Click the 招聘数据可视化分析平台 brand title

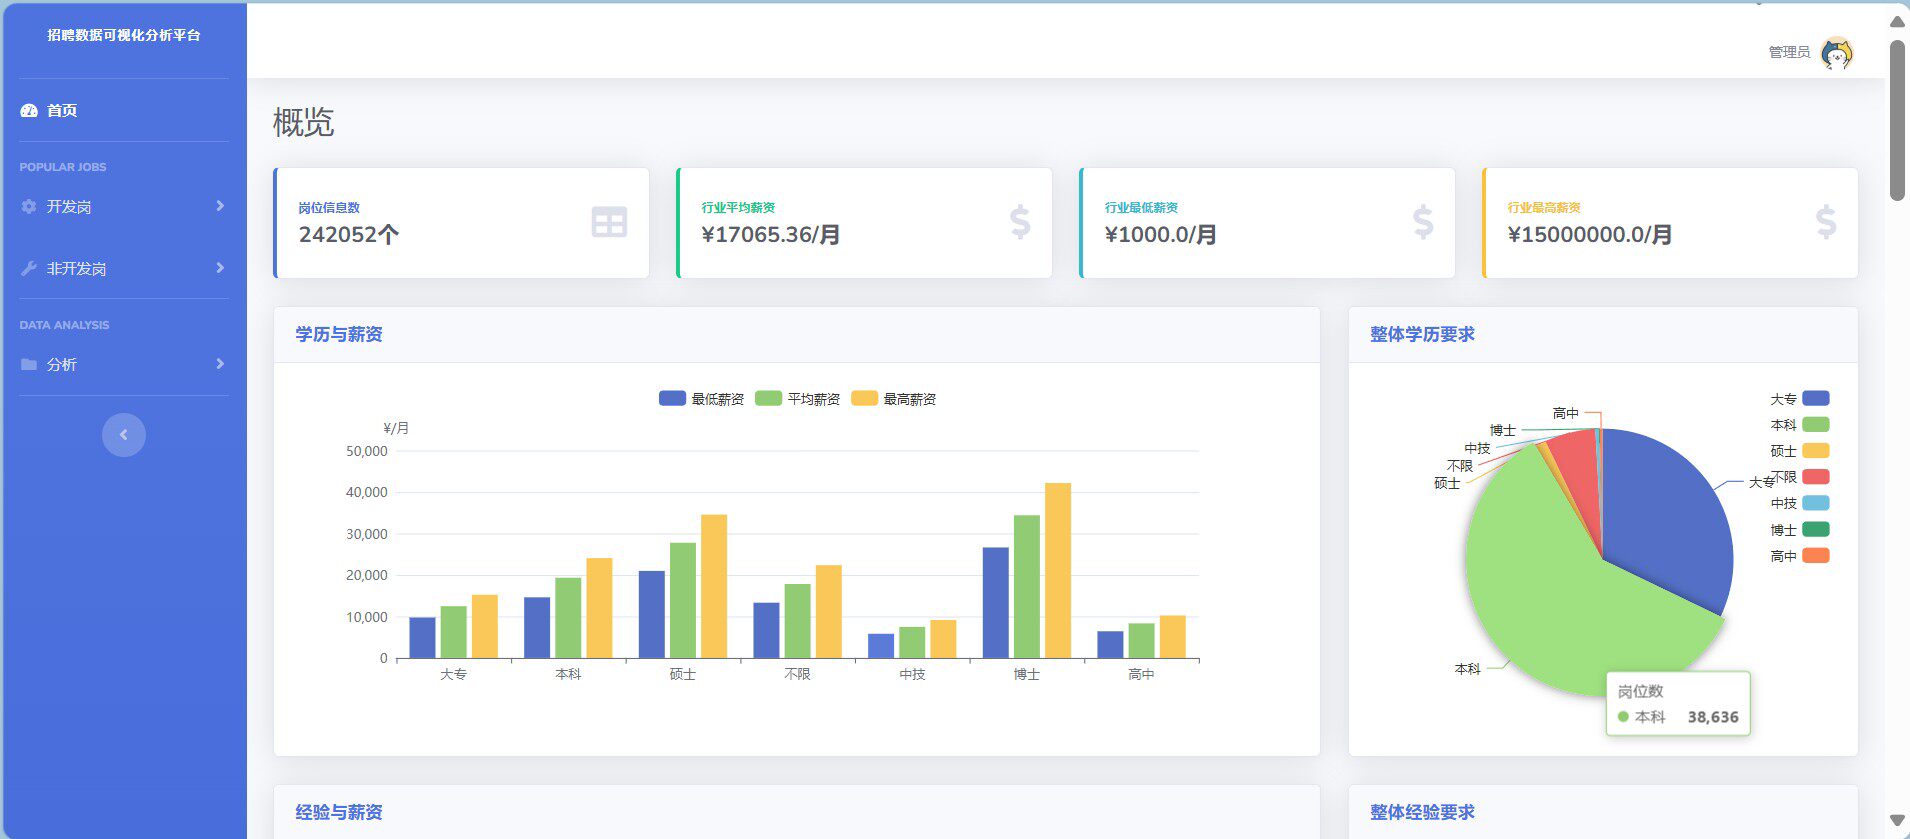point(124,35)
